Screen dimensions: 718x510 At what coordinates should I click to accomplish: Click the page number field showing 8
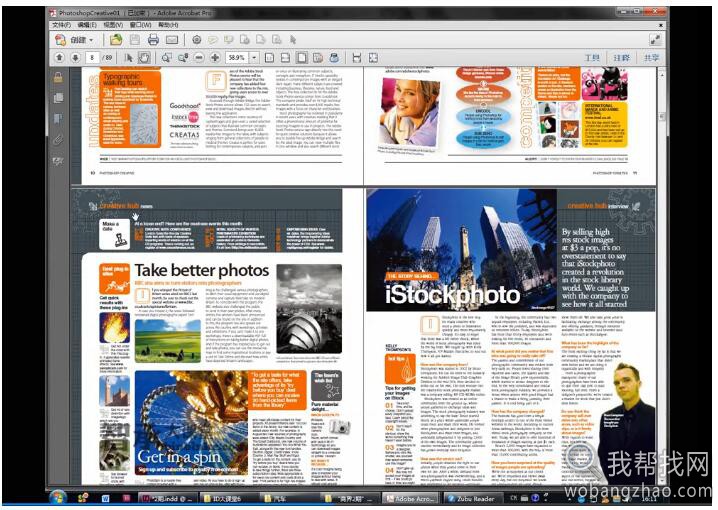click(92, 58)
